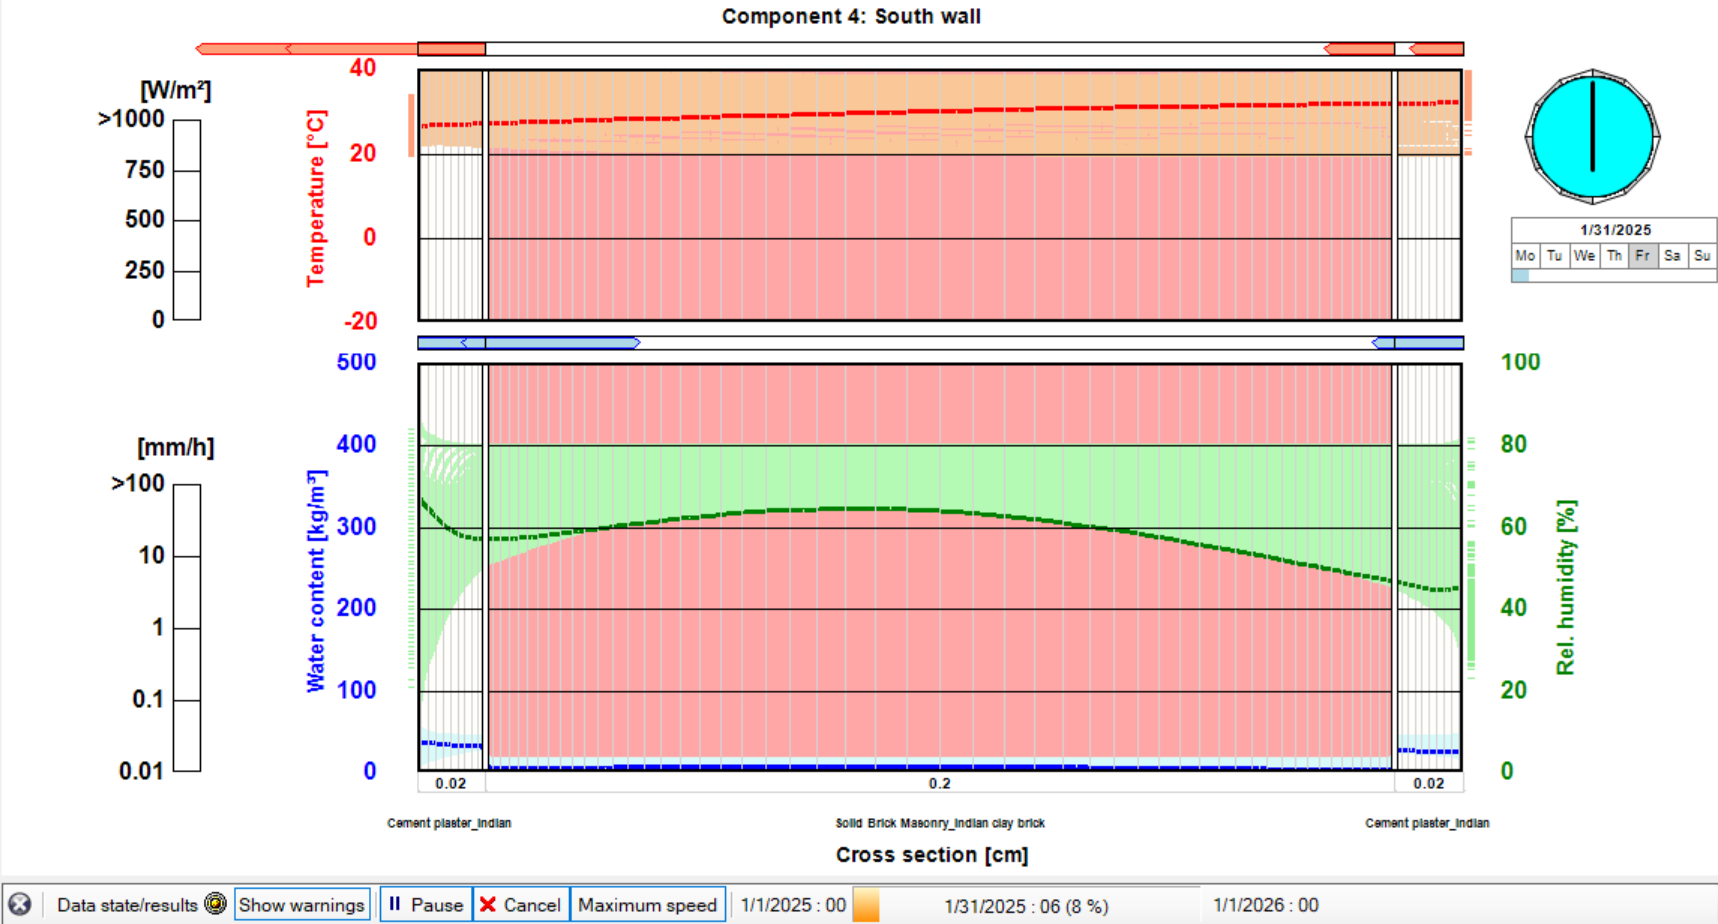Select Su in the weekday strip

pos(1702,256)
